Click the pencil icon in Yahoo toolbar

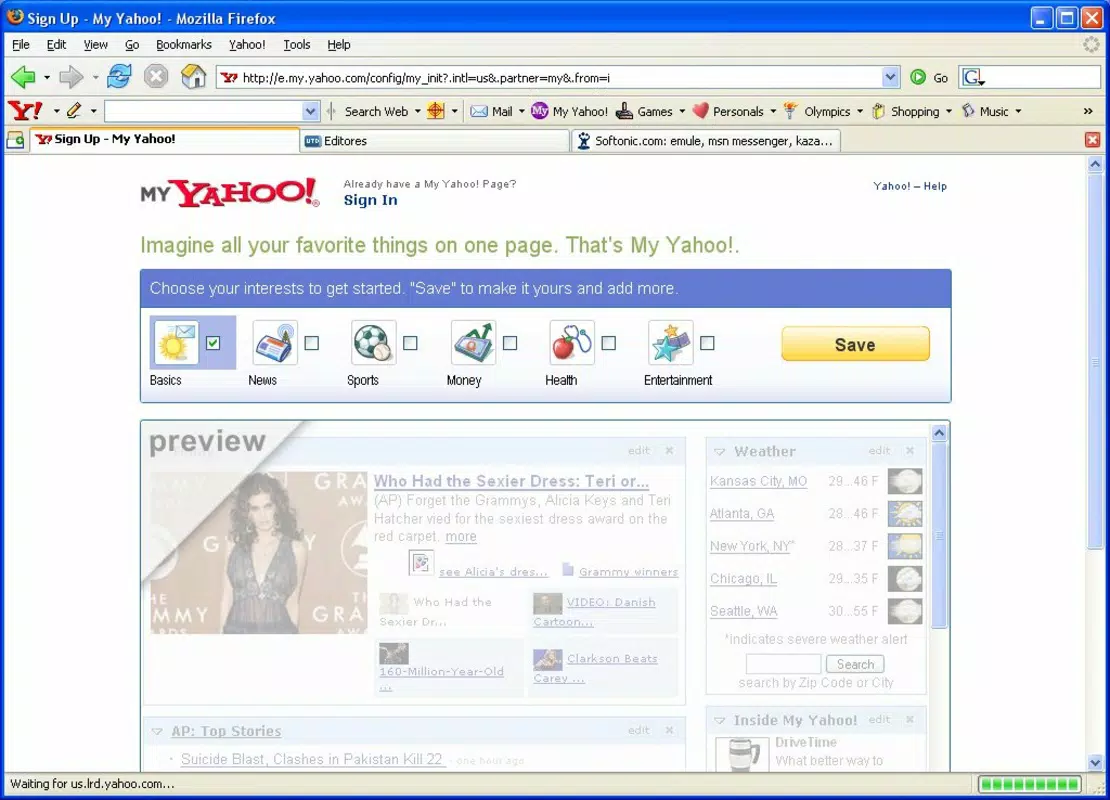pyautogui.click(x=74, y=110)
